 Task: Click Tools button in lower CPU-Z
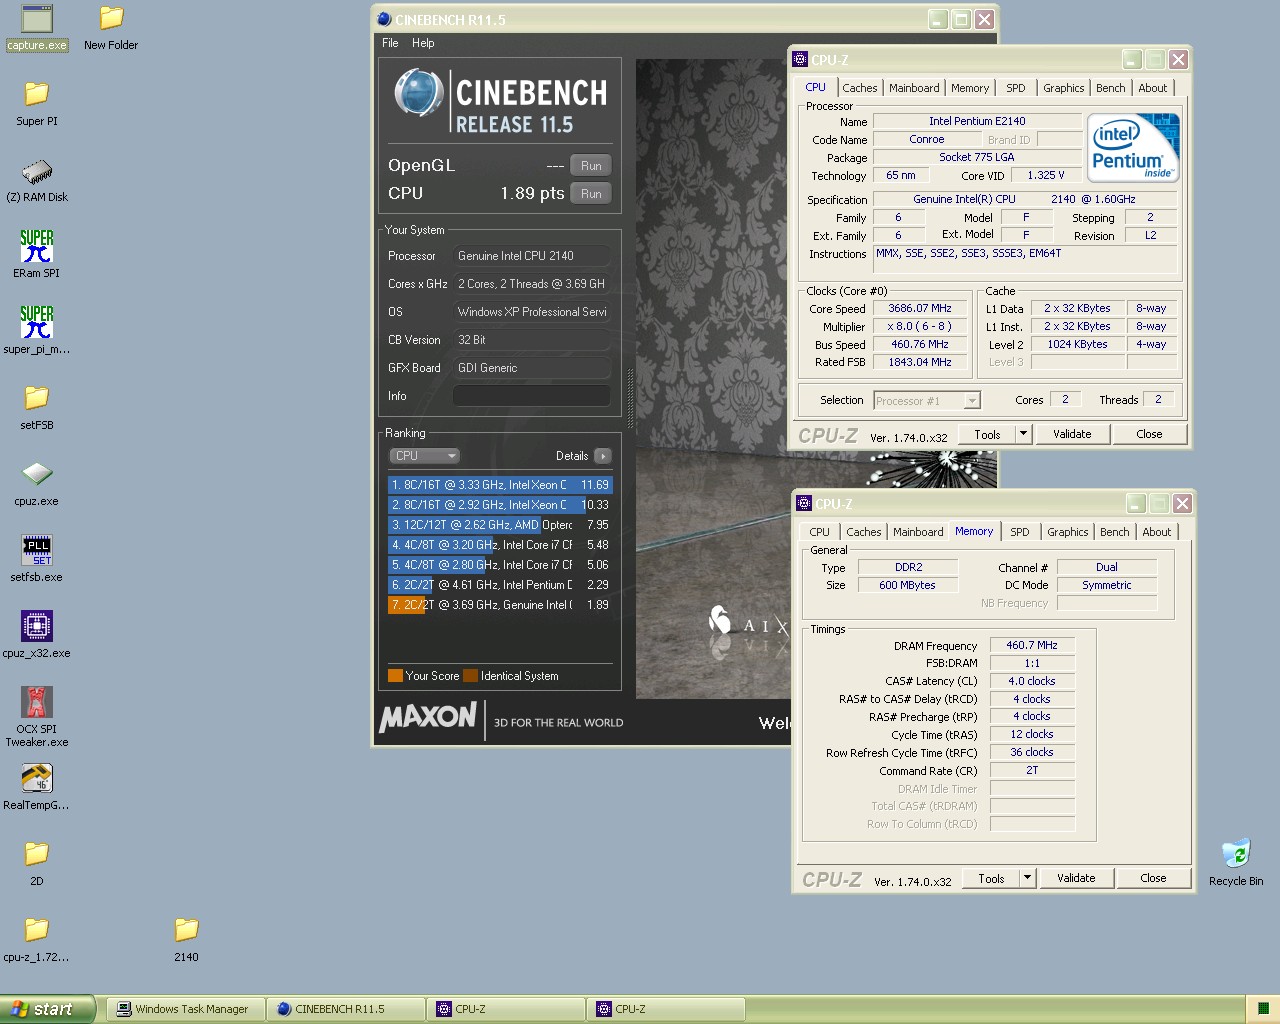(x=991, y=878)
